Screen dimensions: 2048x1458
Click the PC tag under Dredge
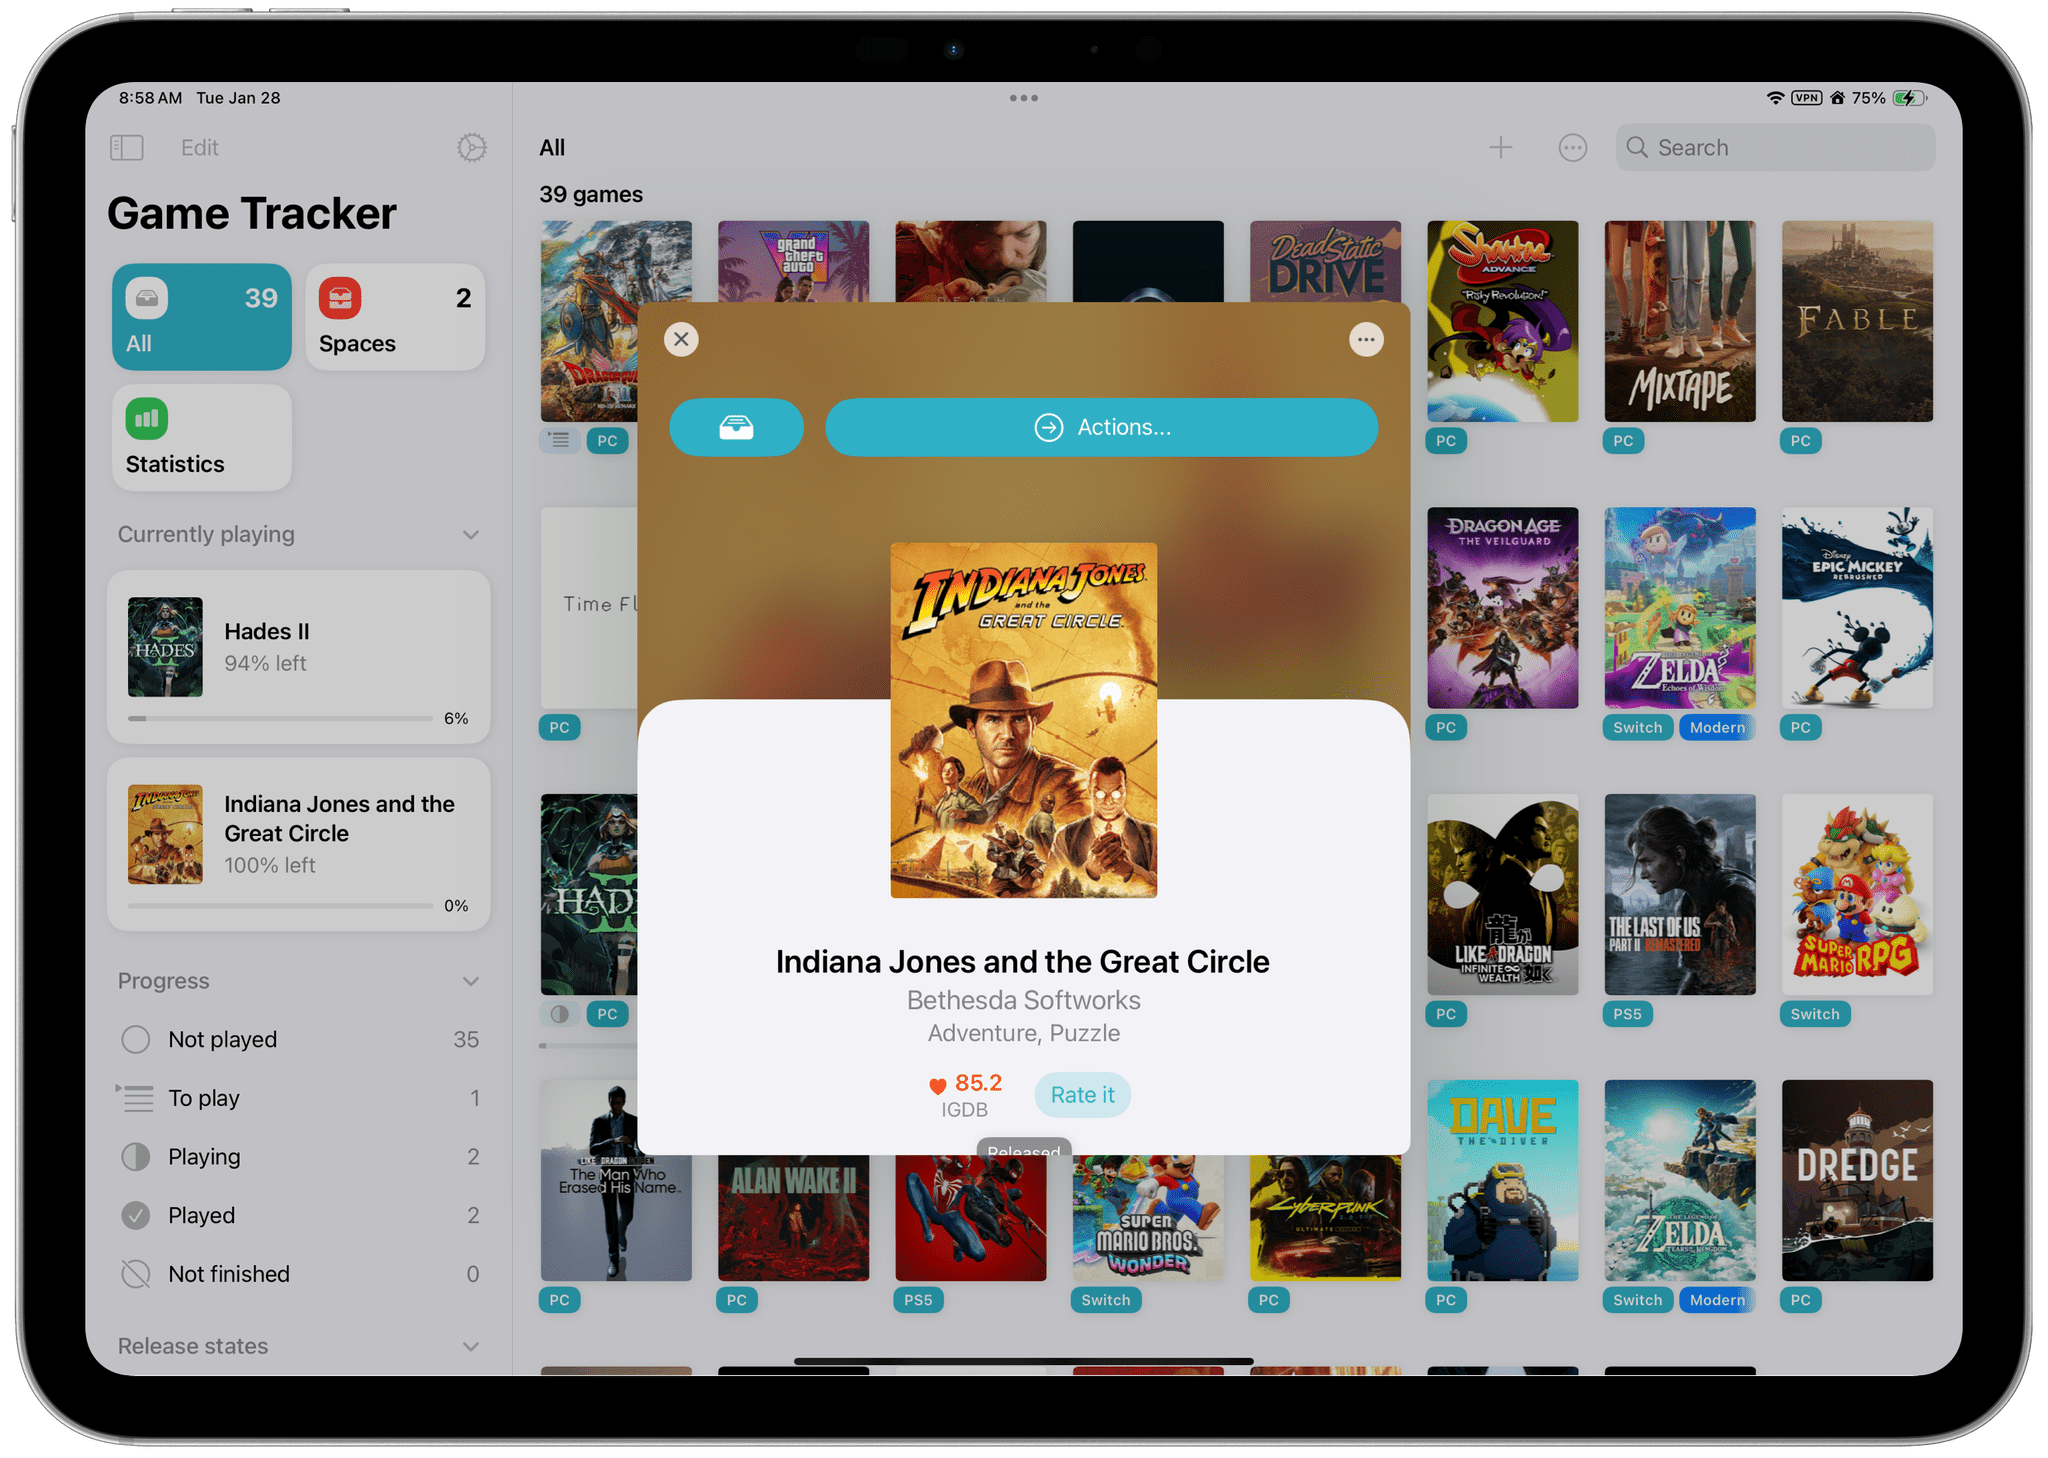click(x=1800, y=1300)
